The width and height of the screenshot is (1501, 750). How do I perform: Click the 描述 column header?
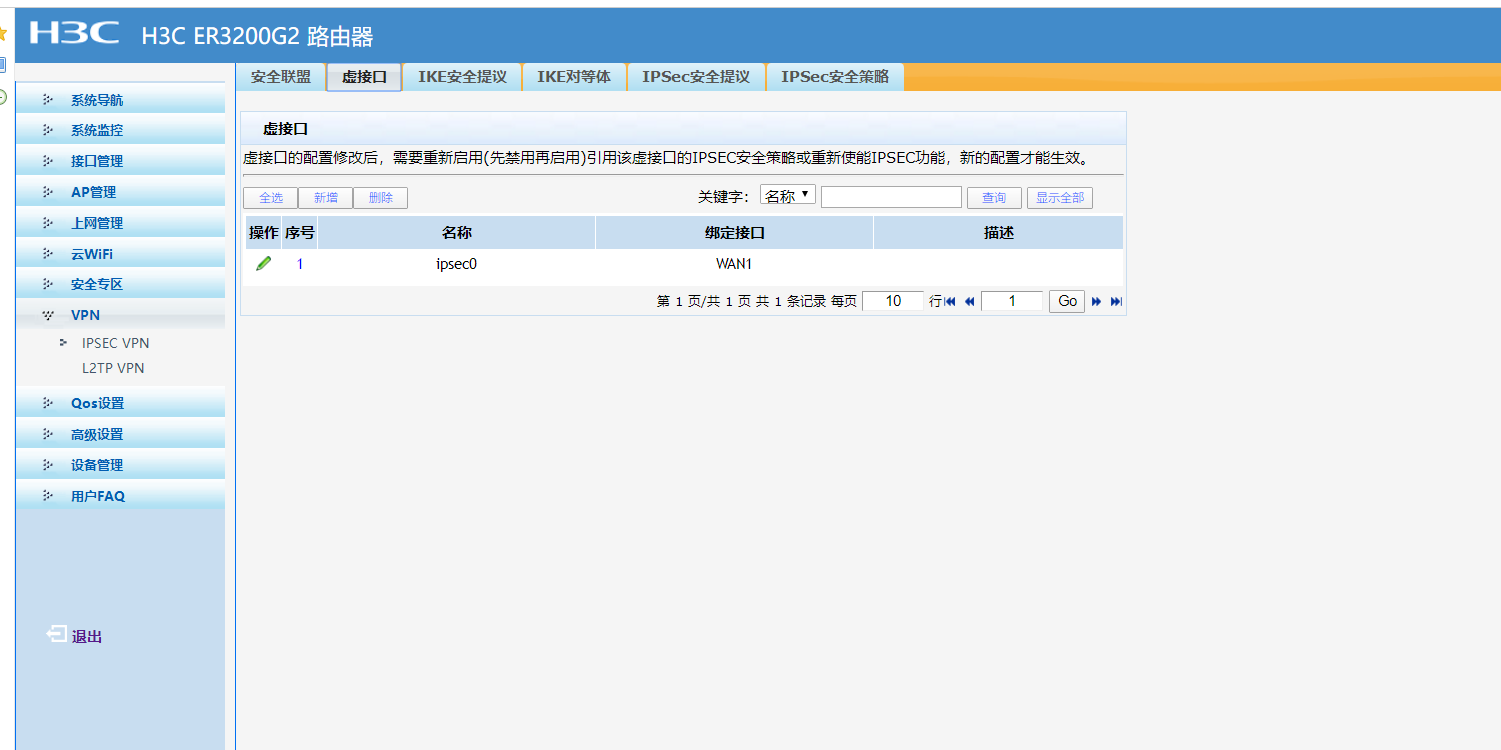click(999, 233)
